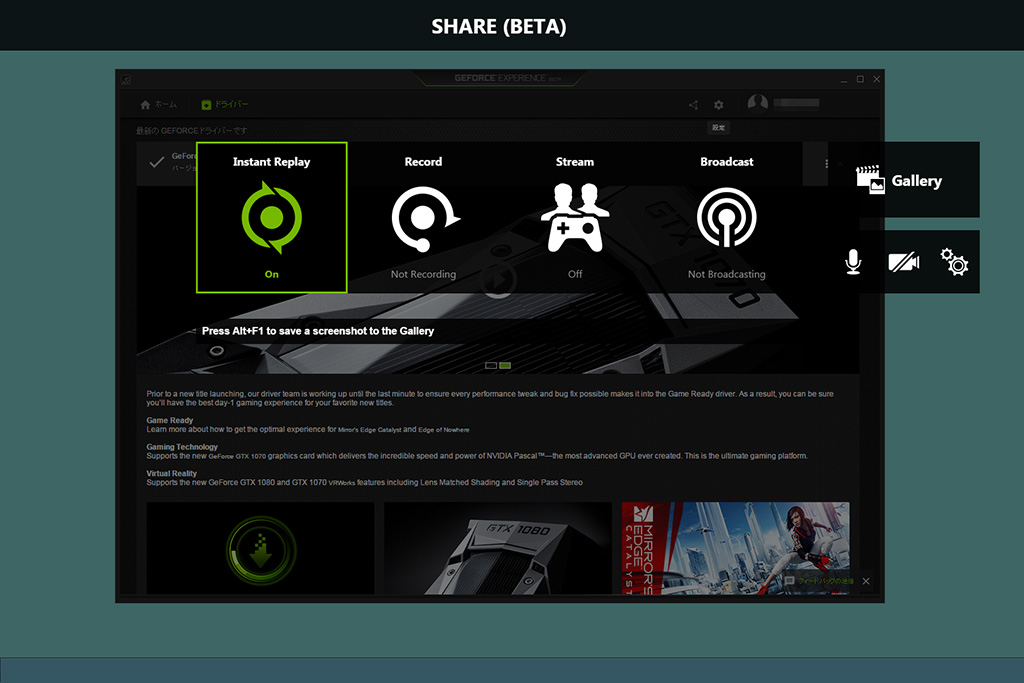The width and height of the screenshot is (1024, 683).
Task: Click the 'Not Broadcasting' status text
Action: [726, 274]
